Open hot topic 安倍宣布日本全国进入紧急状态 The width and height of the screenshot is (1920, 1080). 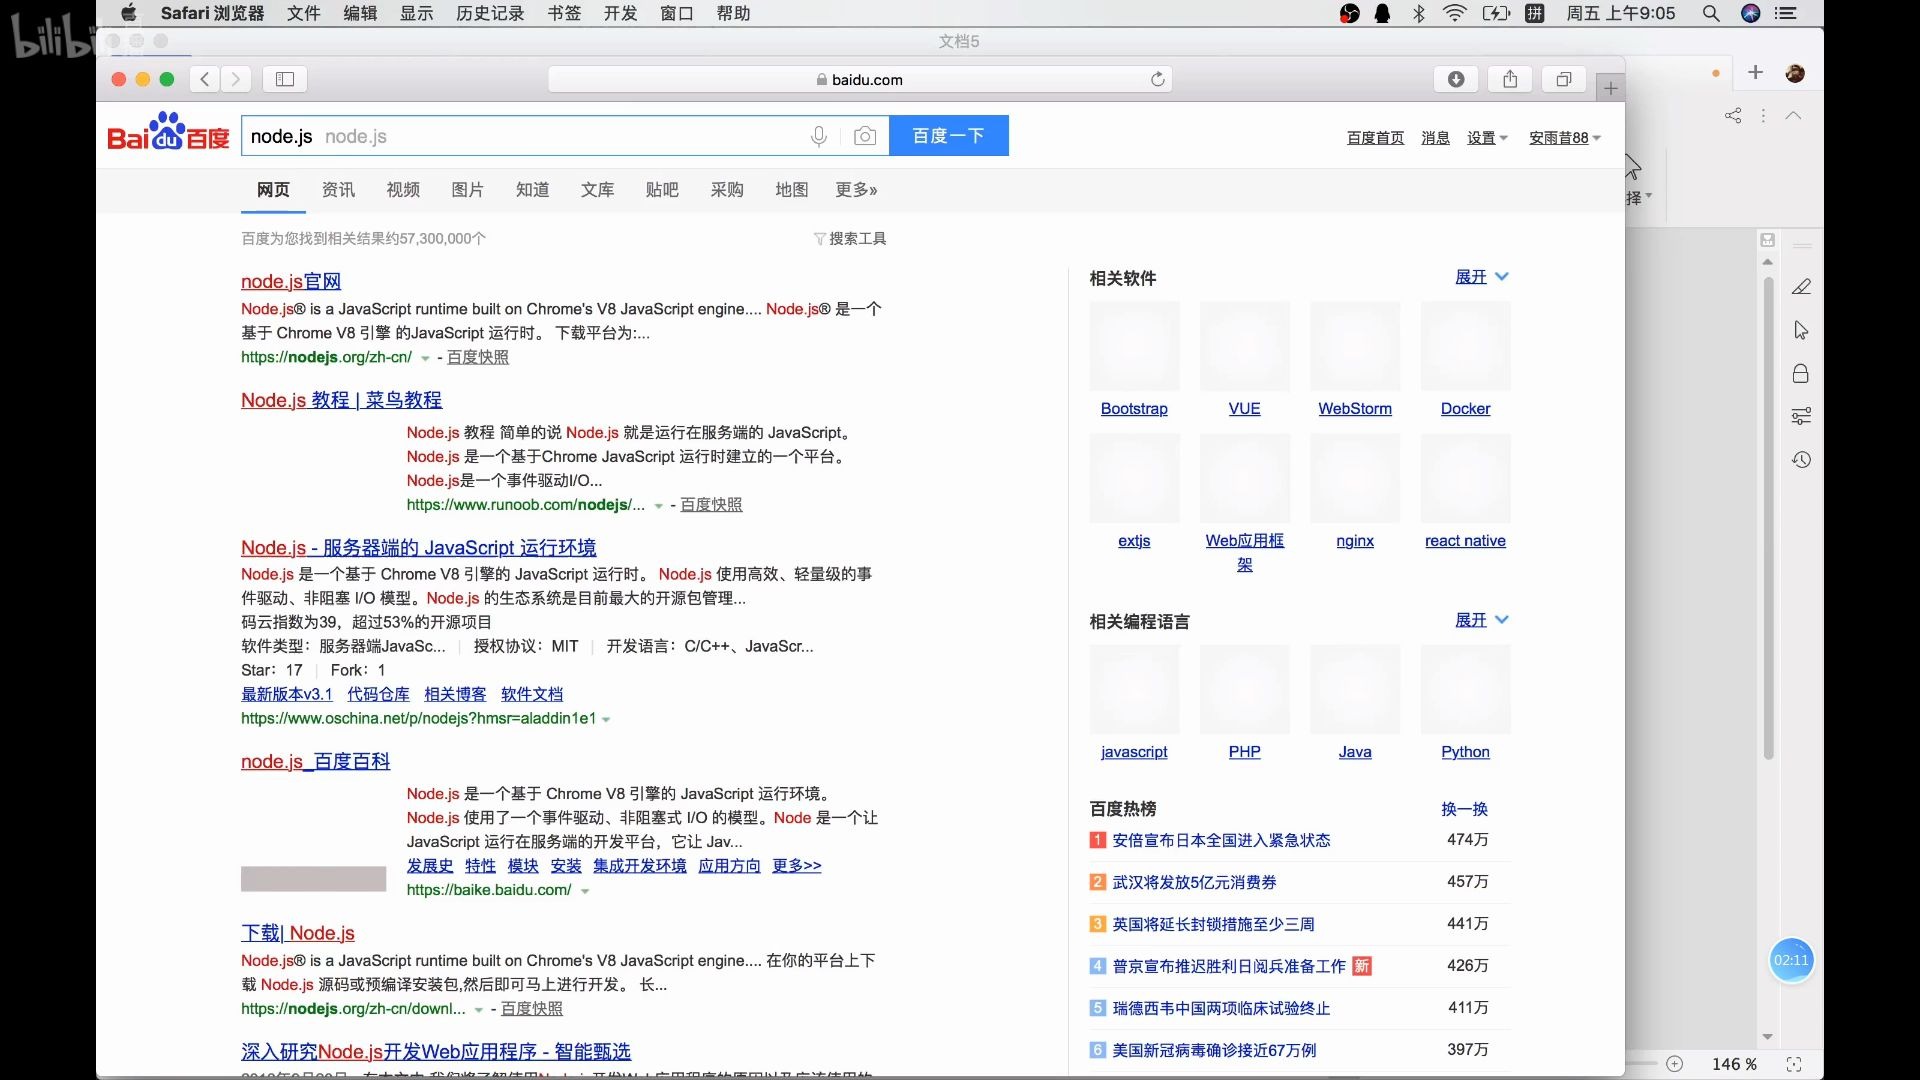[1221, 840]
